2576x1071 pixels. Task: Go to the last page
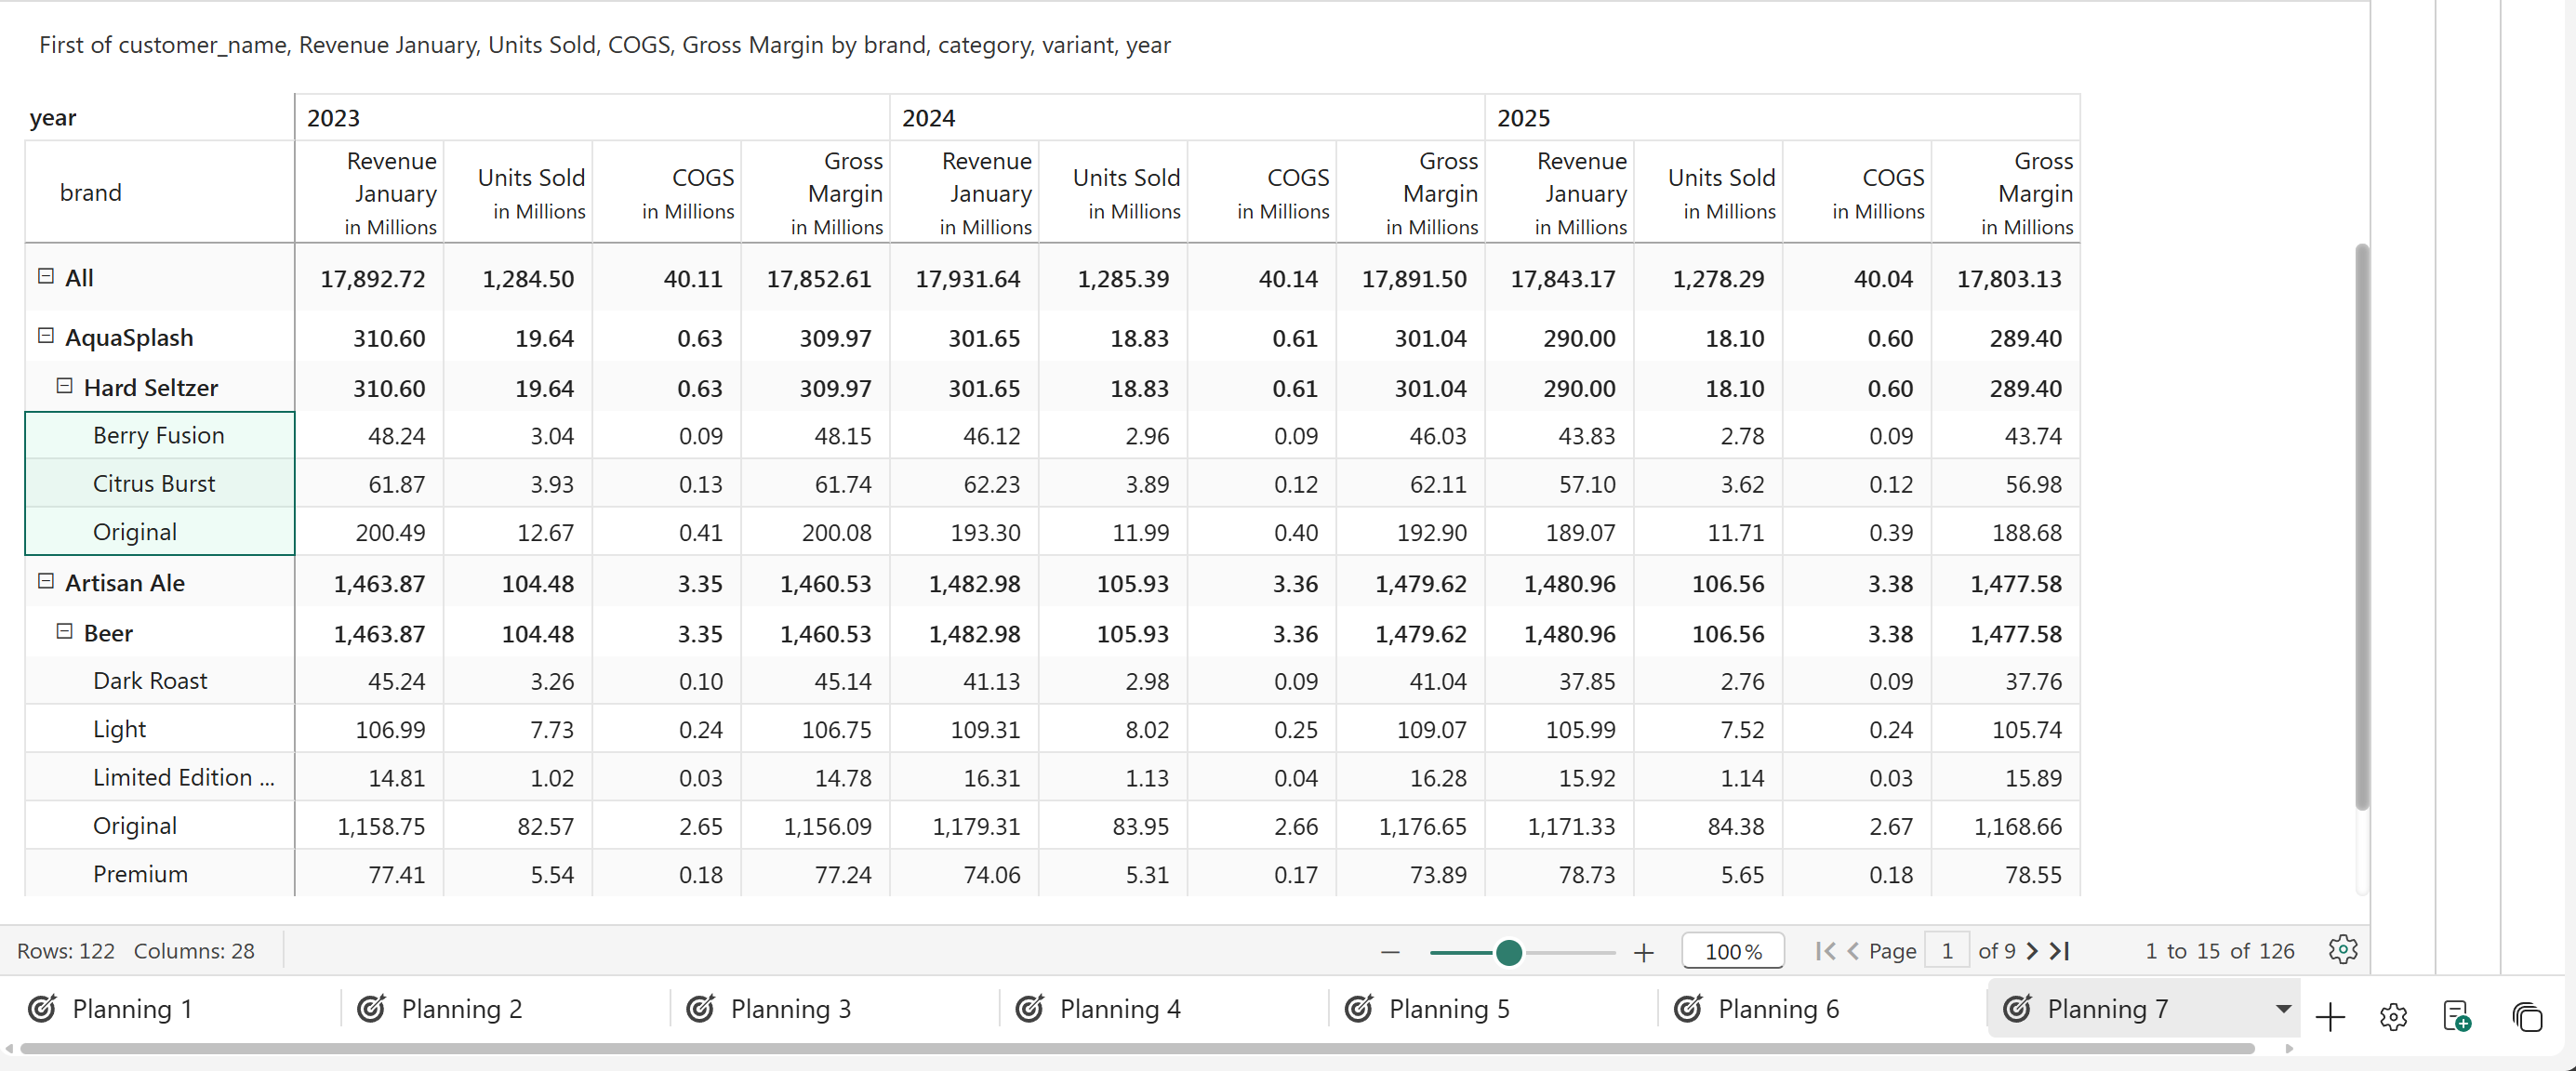[2060, 951]
